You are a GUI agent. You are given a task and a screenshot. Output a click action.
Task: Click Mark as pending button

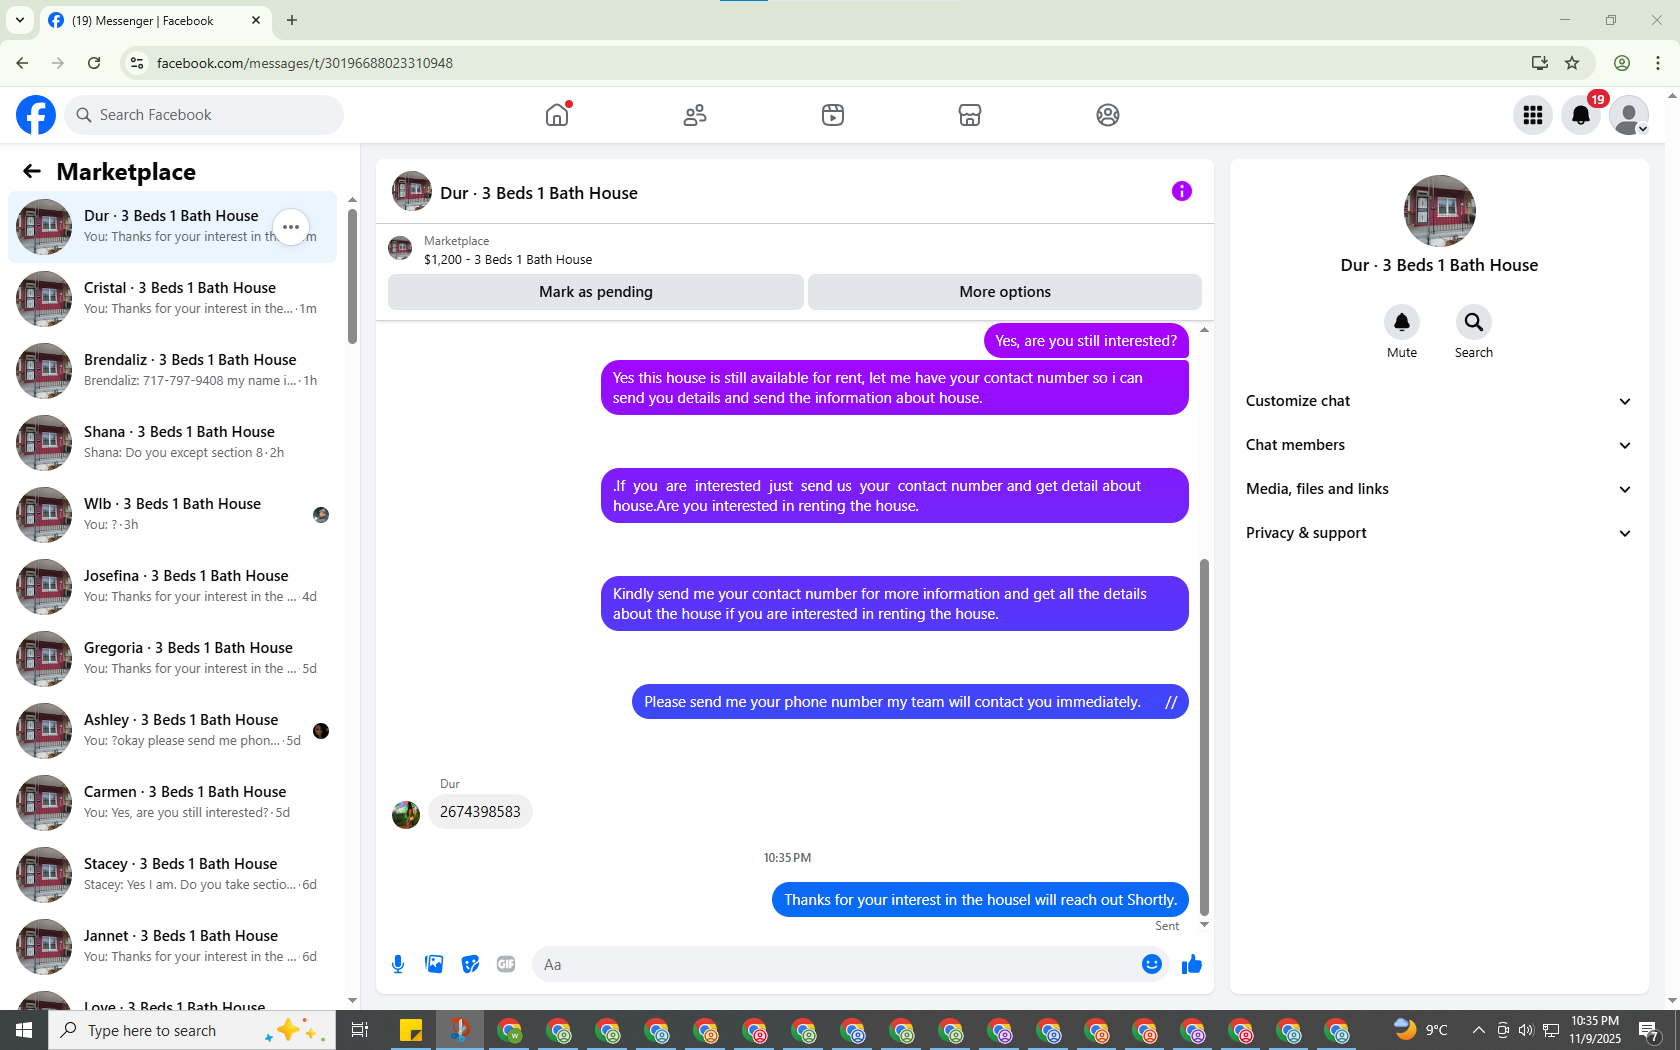coord(596,292)
